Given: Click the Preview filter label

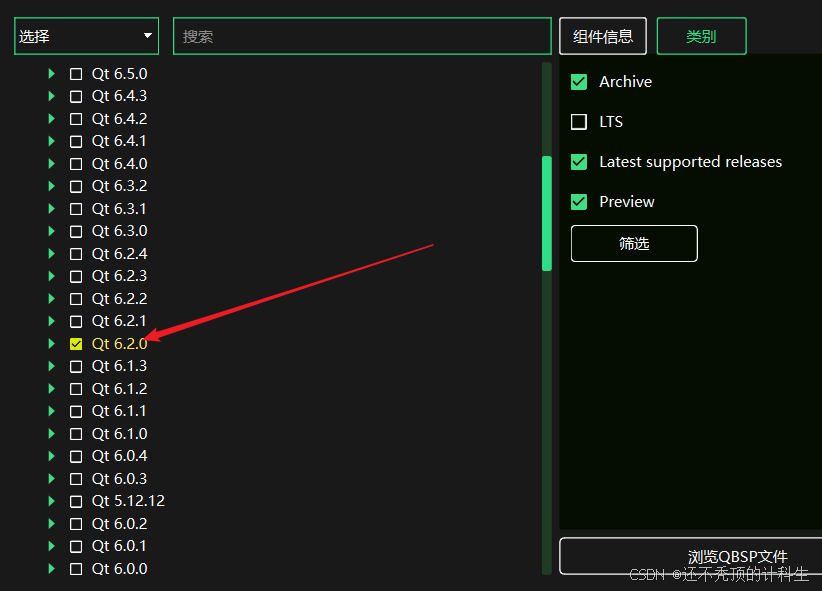Looking at the screenshot, I should (626, 202).
